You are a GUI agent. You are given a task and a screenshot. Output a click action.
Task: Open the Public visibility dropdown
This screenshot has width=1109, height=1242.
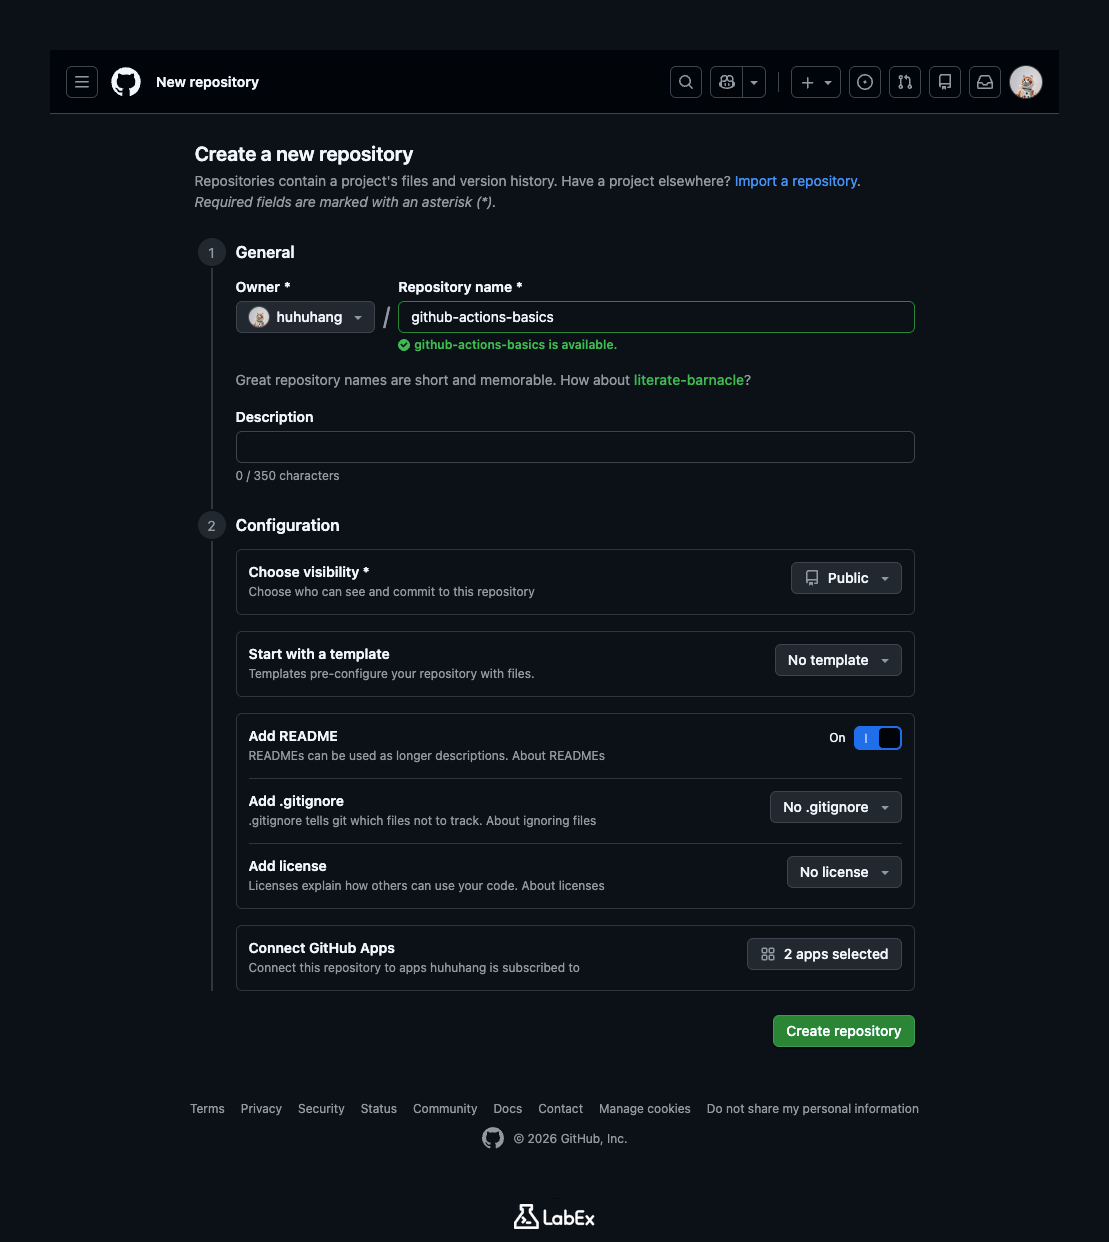click(x=846, y=578)
